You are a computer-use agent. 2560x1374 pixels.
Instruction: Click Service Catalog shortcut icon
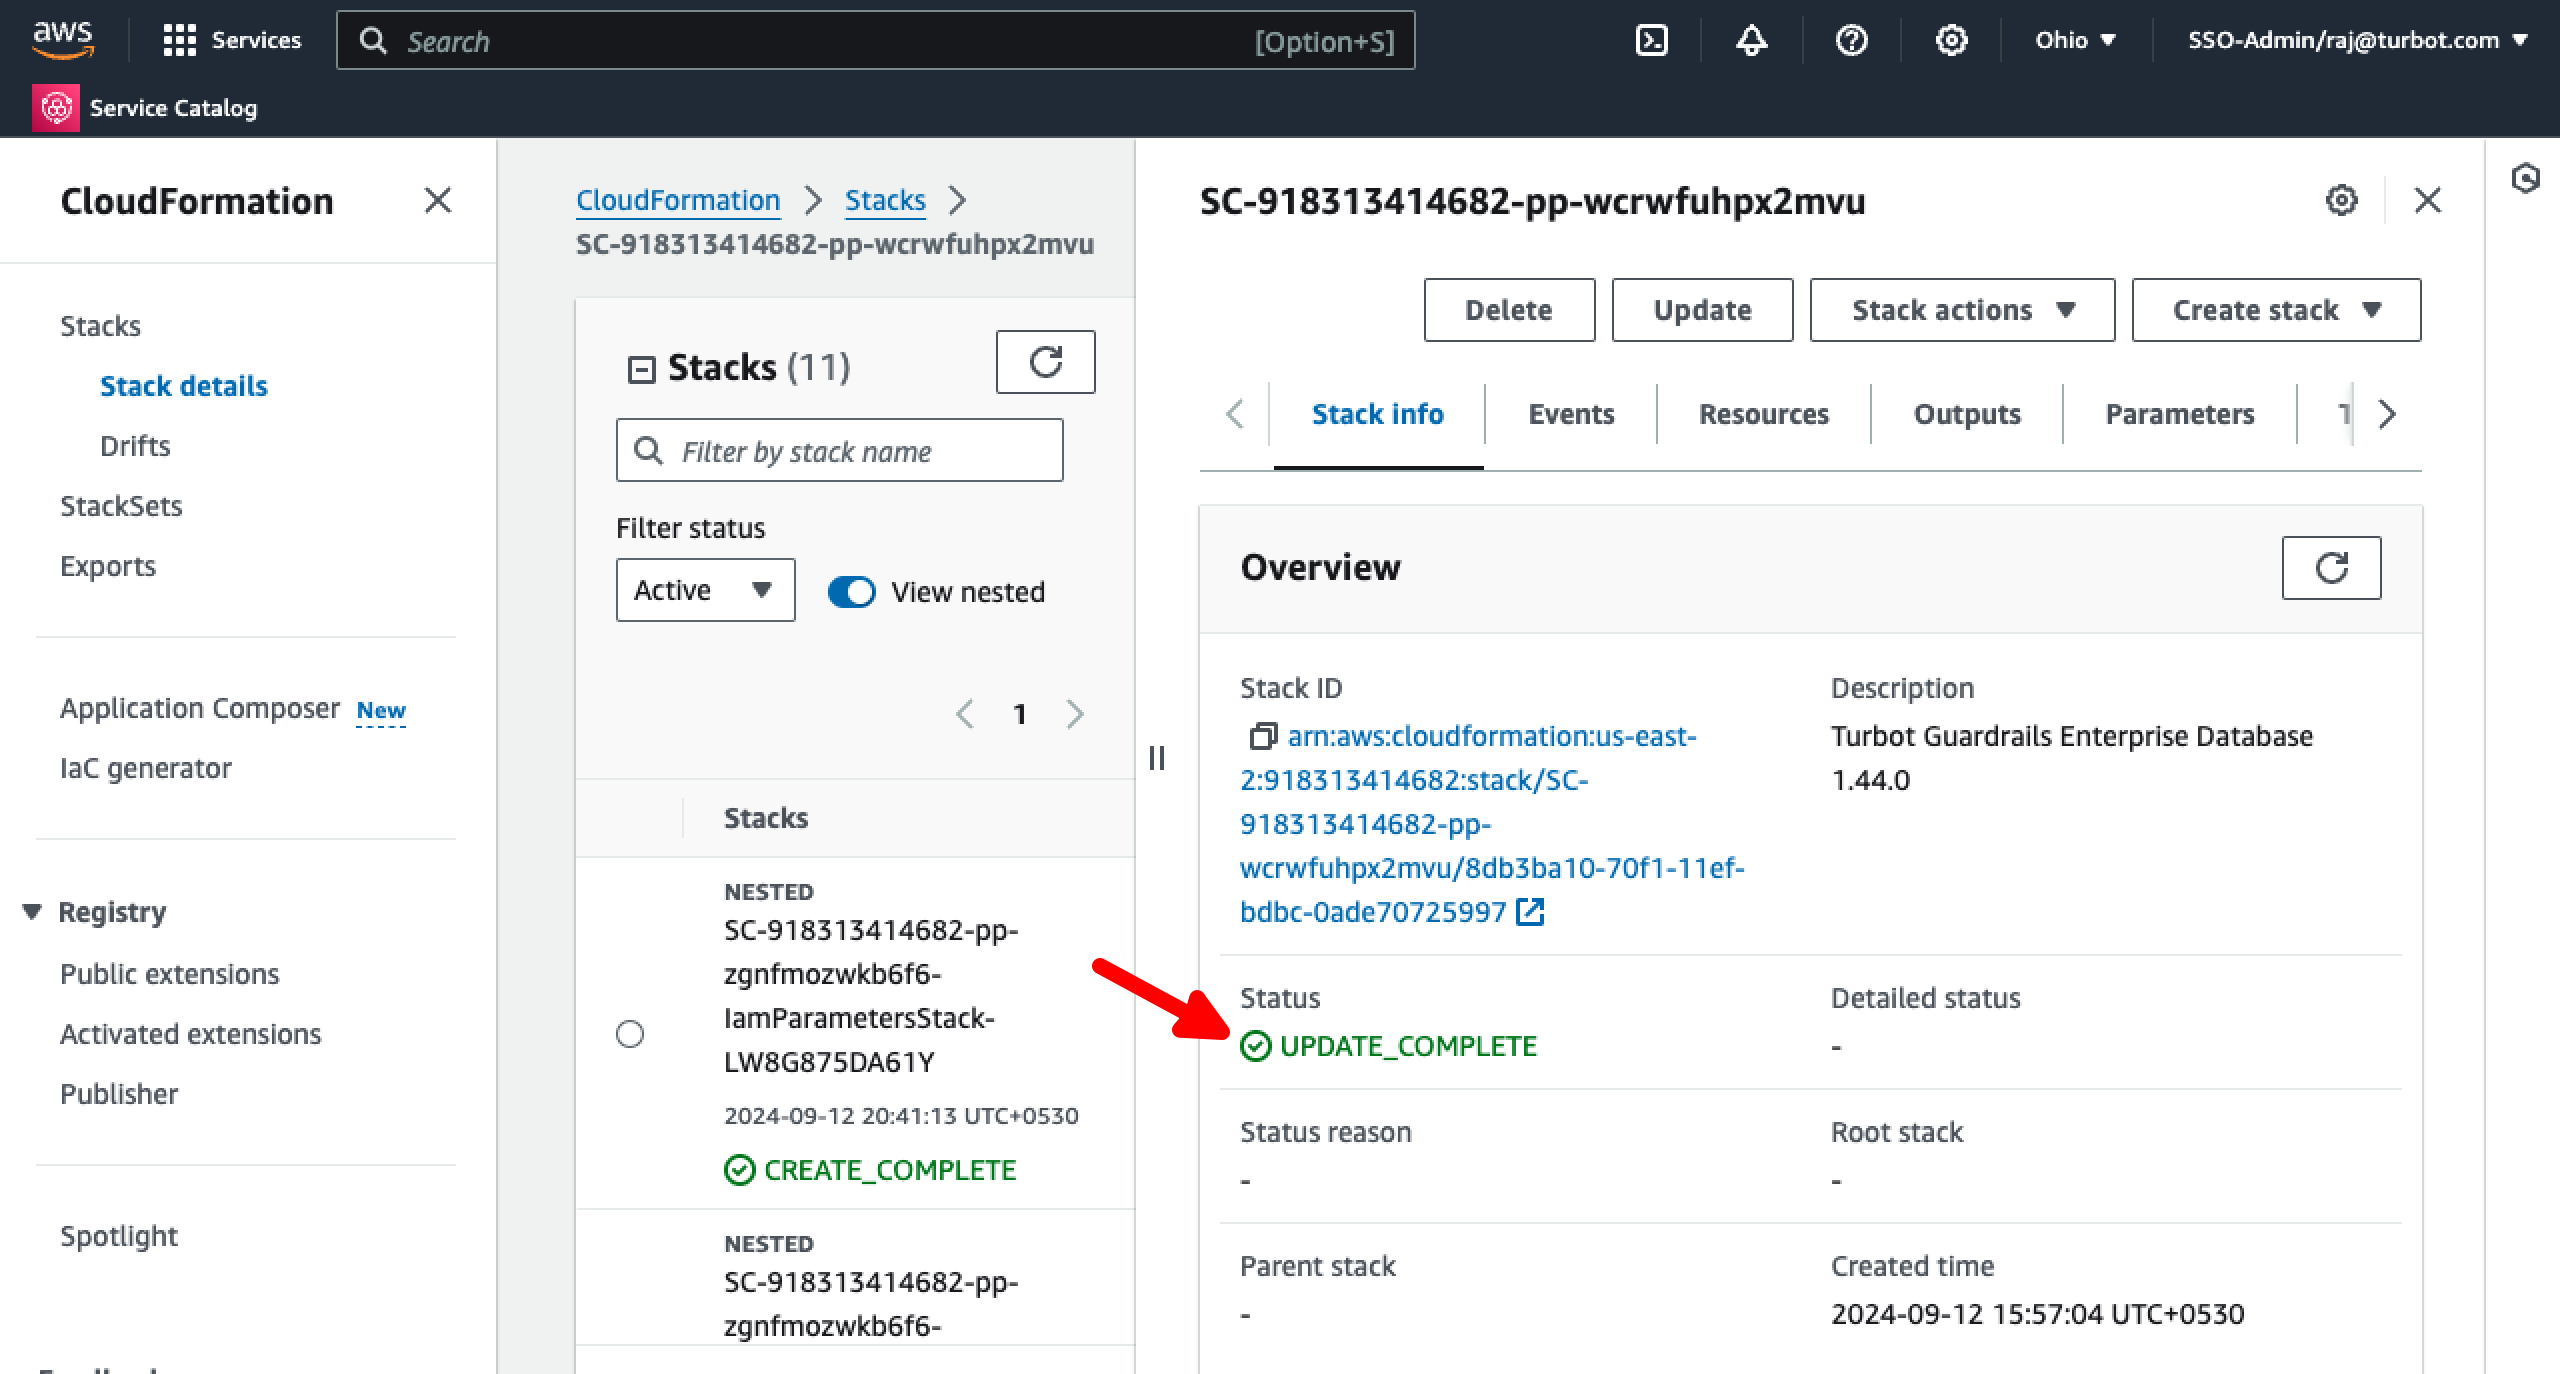point(56,108)
